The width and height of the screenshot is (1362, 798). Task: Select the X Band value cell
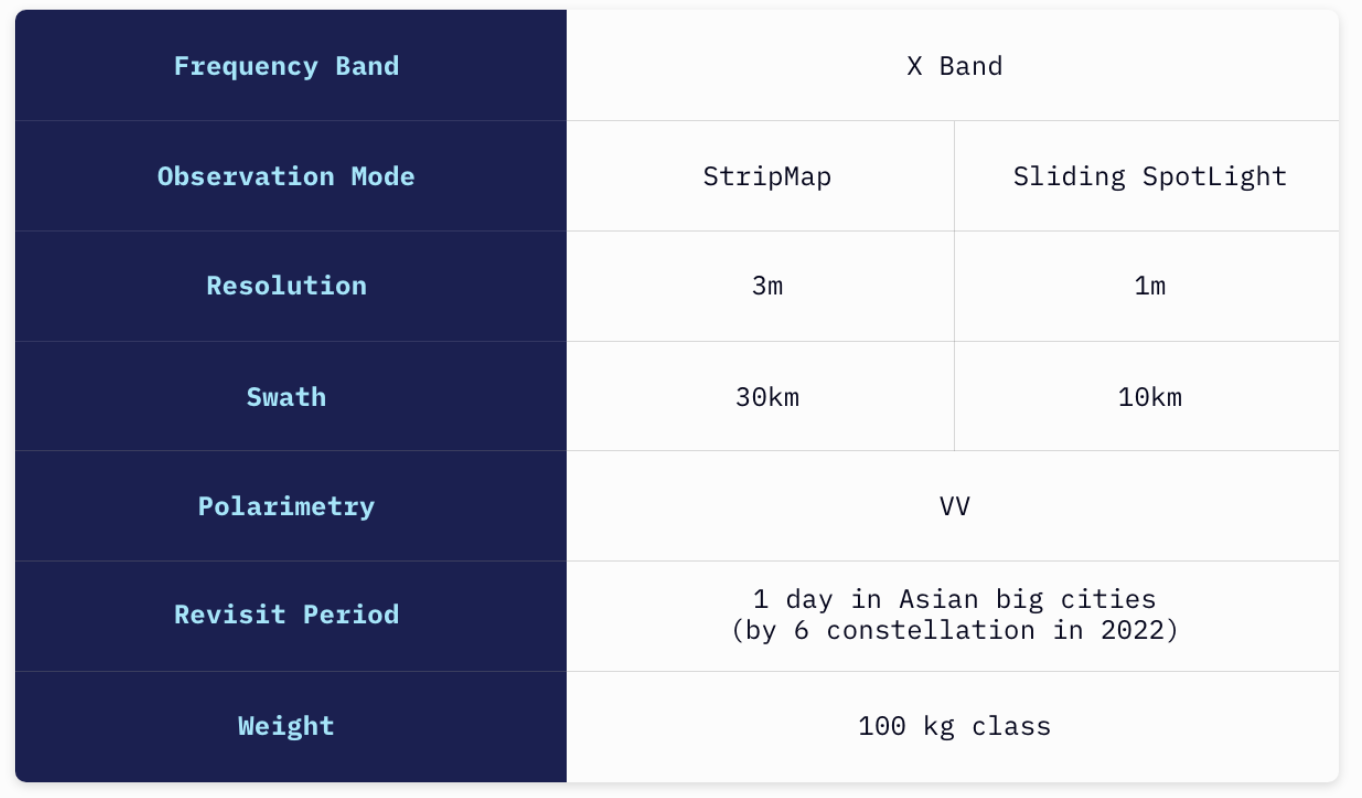coord(953,66)
